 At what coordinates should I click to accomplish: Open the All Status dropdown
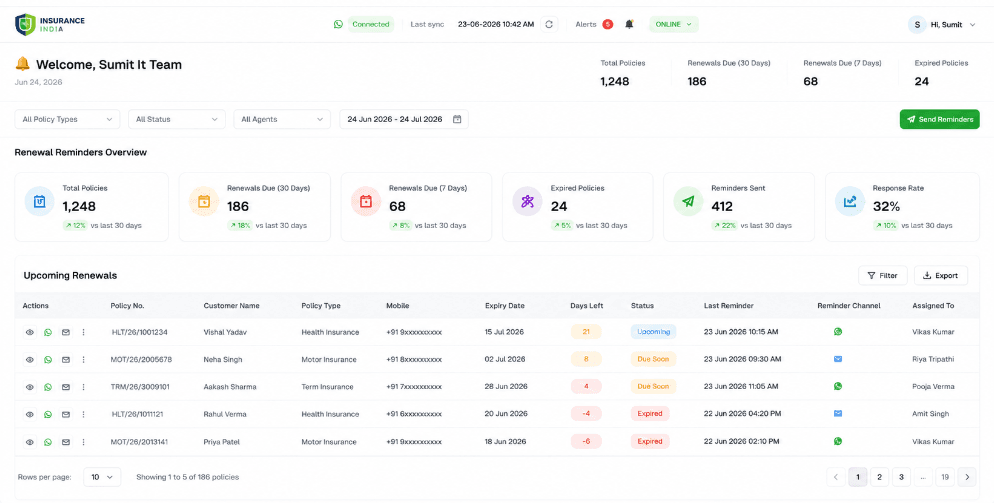click(x=177, y=119)
